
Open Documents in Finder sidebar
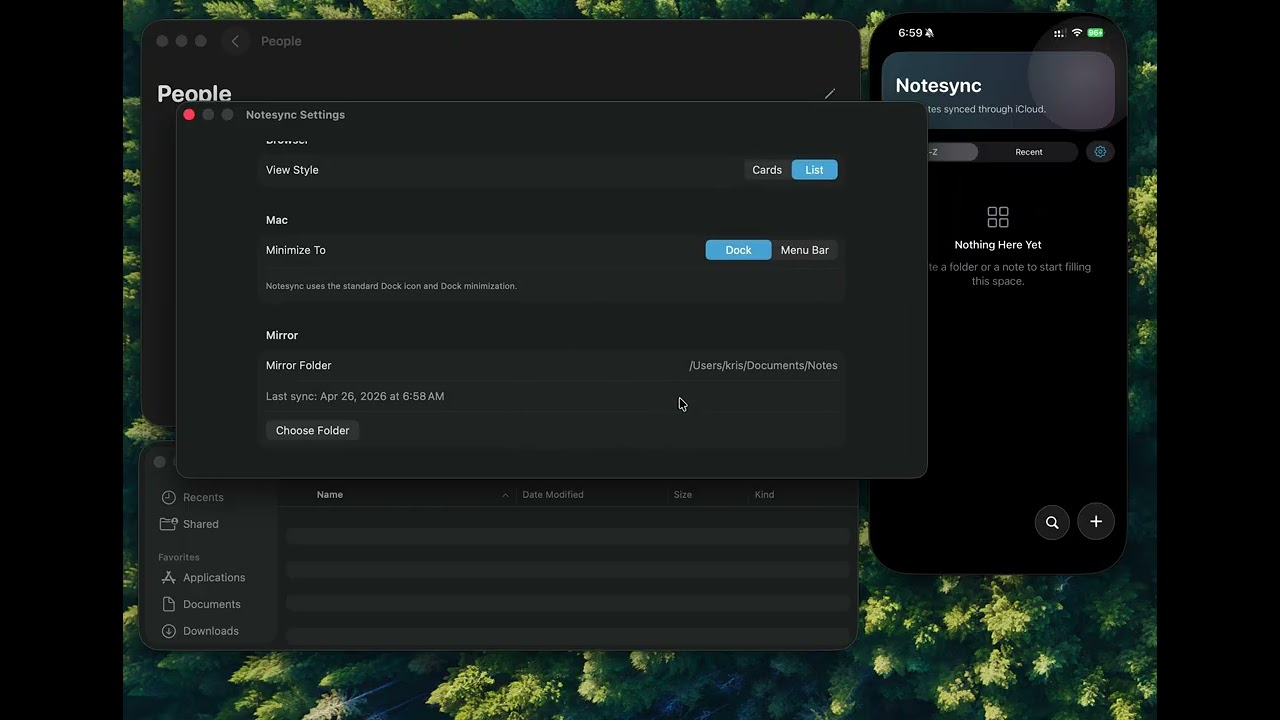(212, 604)
